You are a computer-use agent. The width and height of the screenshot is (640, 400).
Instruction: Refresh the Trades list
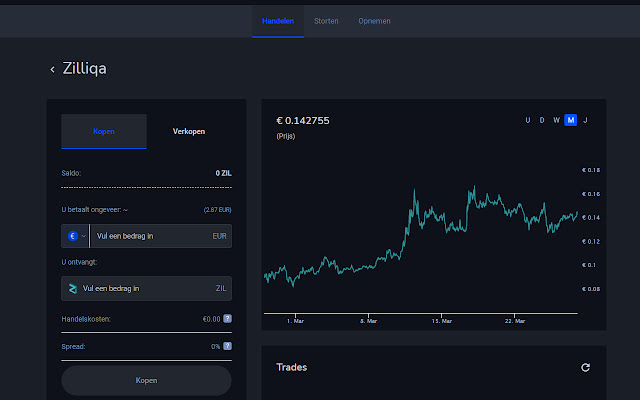[585, 367]
